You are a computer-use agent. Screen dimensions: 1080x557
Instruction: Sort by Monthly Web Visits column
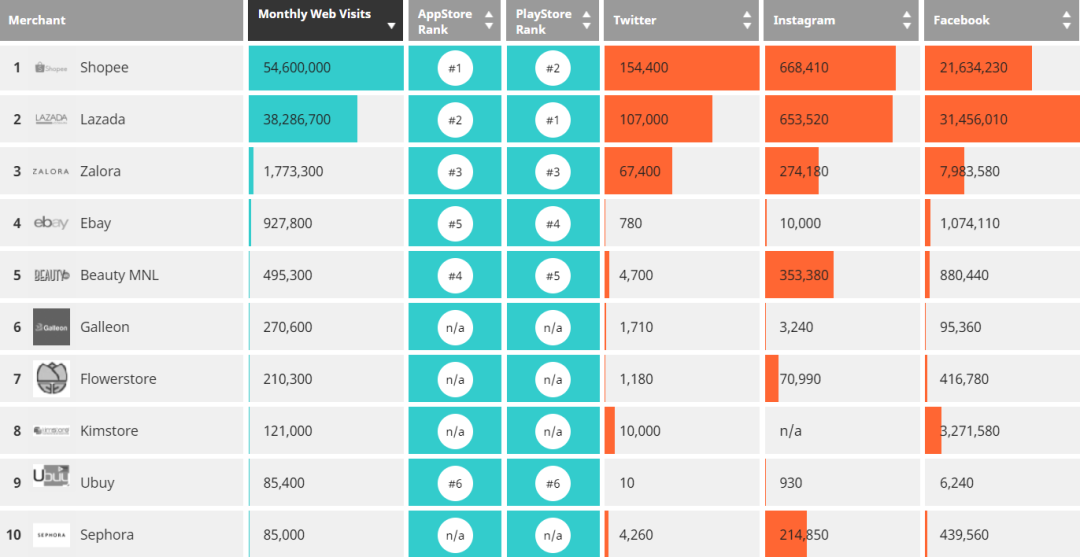tap(326, 20)
